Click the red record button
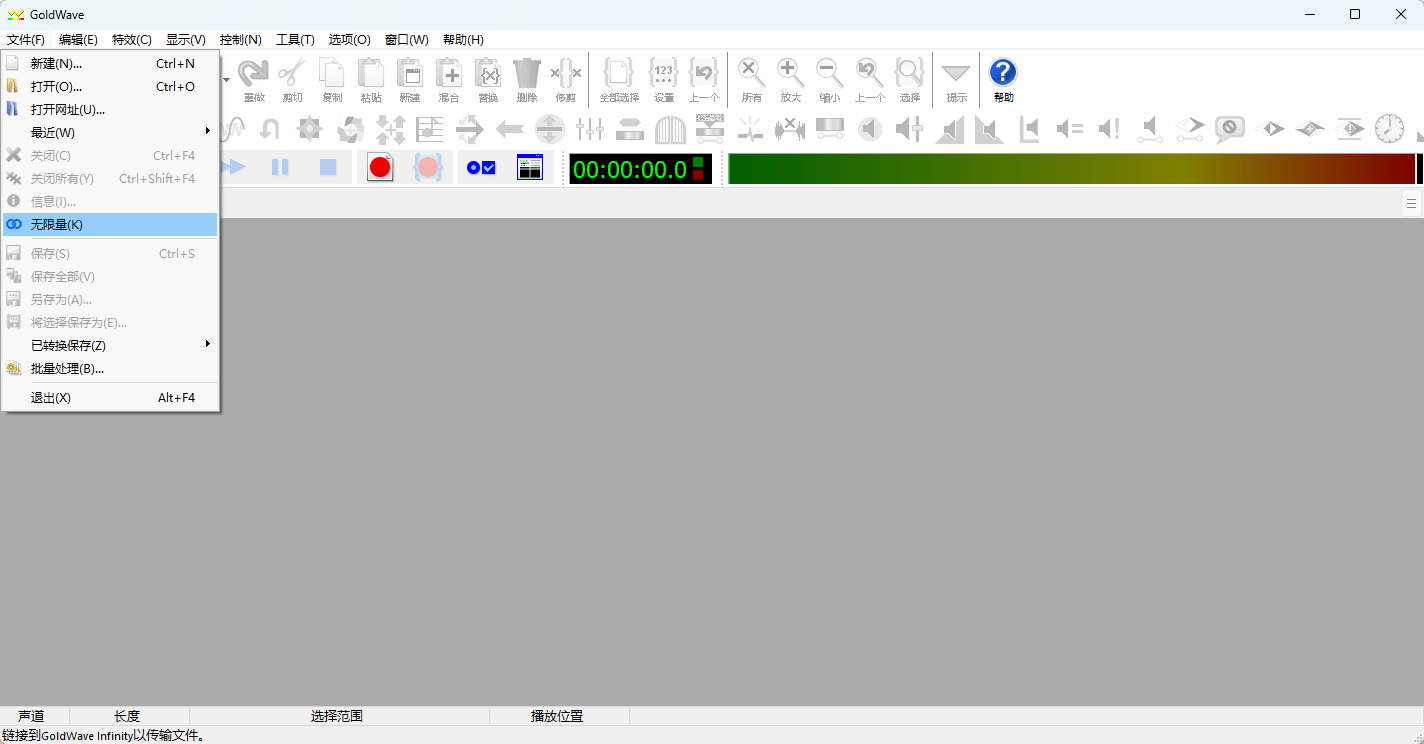 tap(380, 167)
